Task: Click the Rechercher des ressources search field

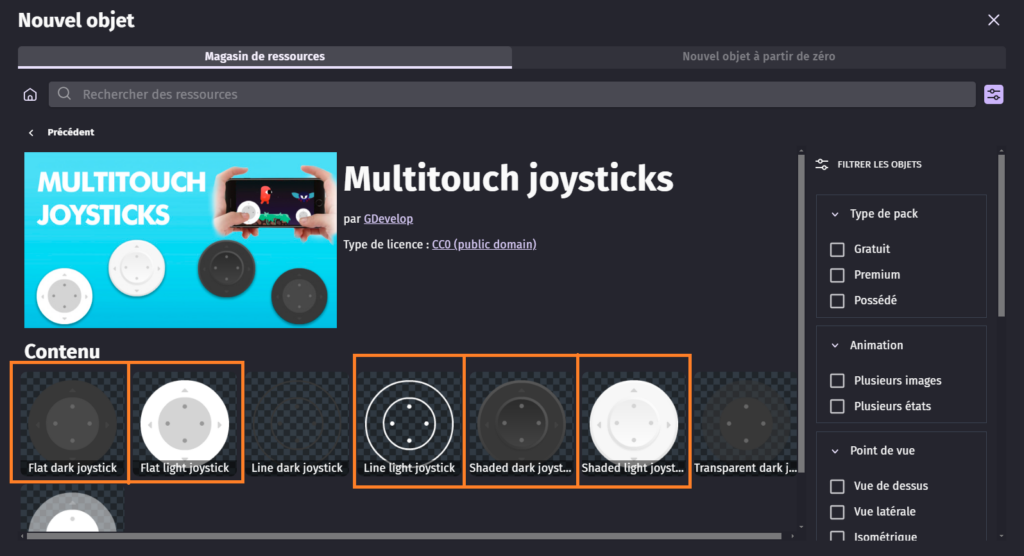Action: point(510,94)
